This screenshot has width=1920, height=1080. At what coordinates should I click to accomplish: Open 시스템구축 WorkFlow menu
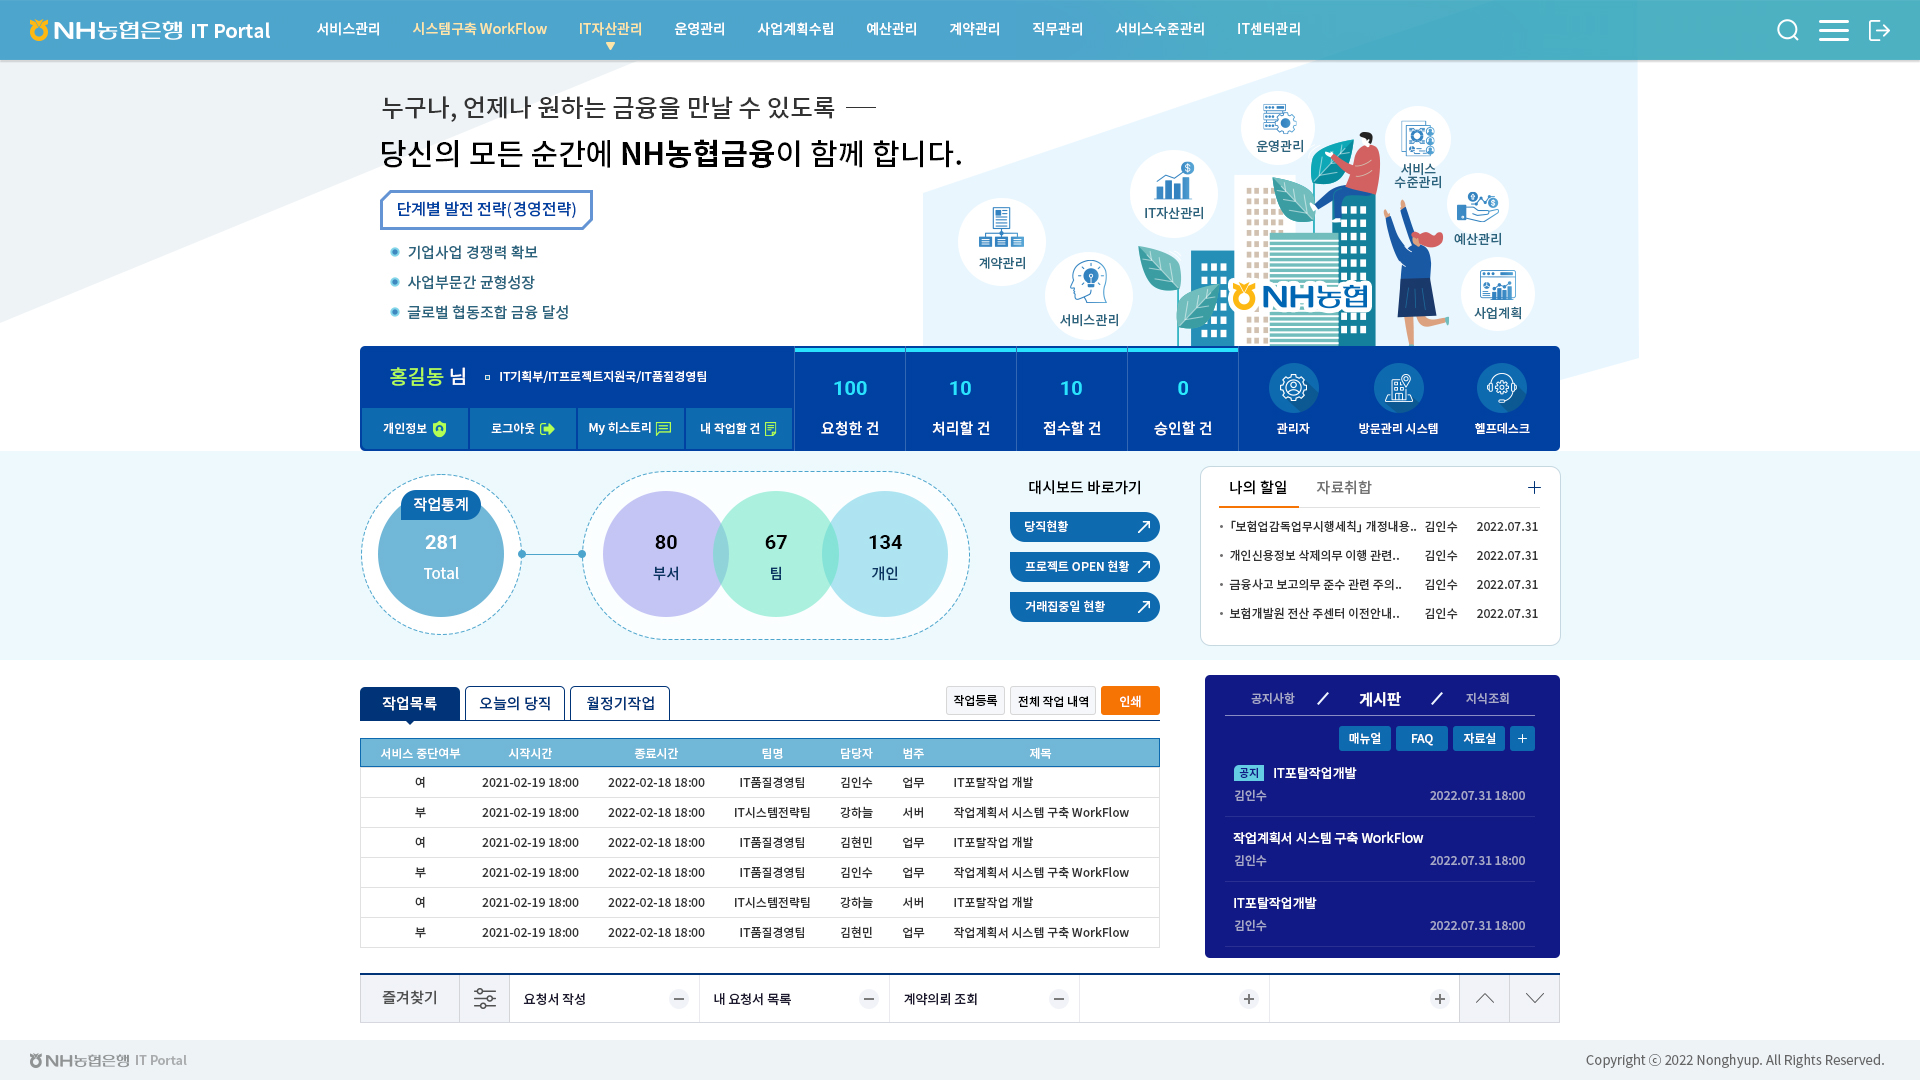point(480,29)
